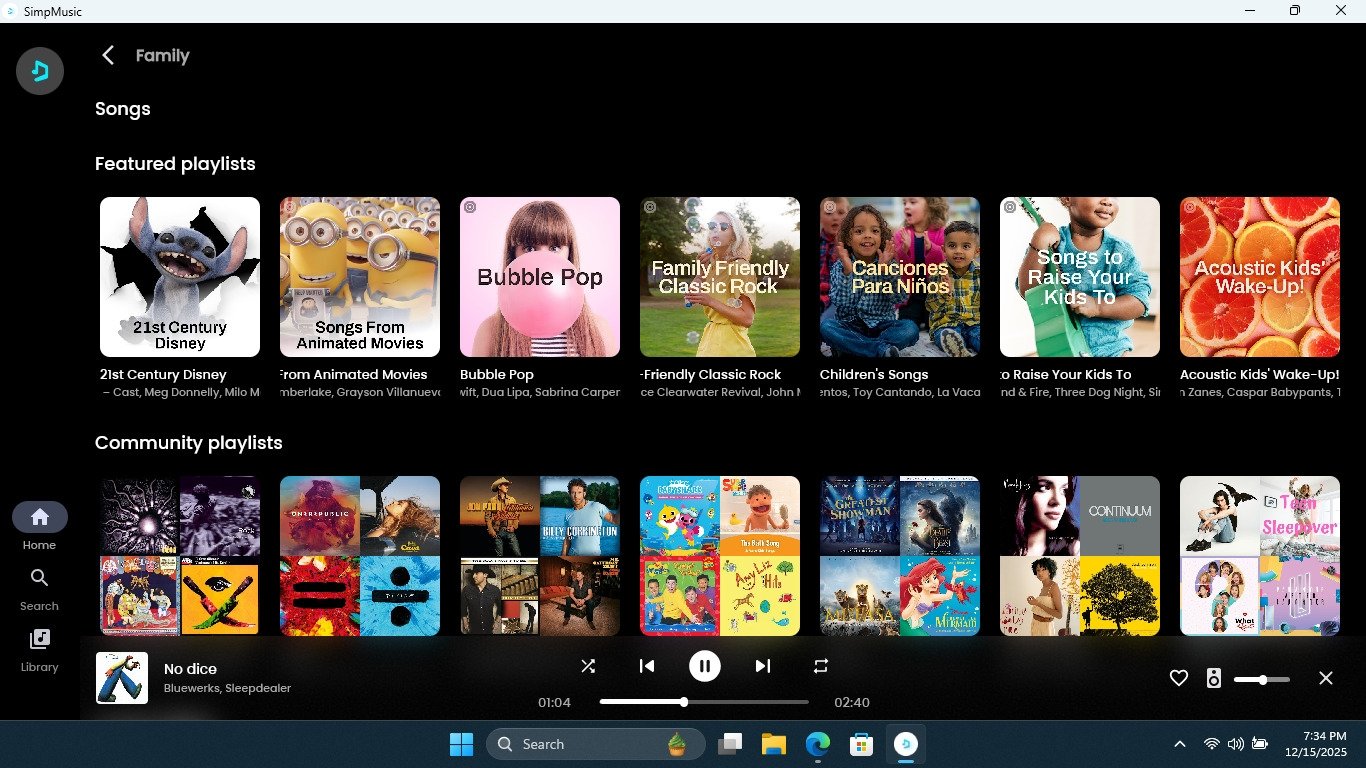The width and height of the screenshot is (1366, 768).
Task: Open the Library tab in sidebar
Action: (40, 649)
